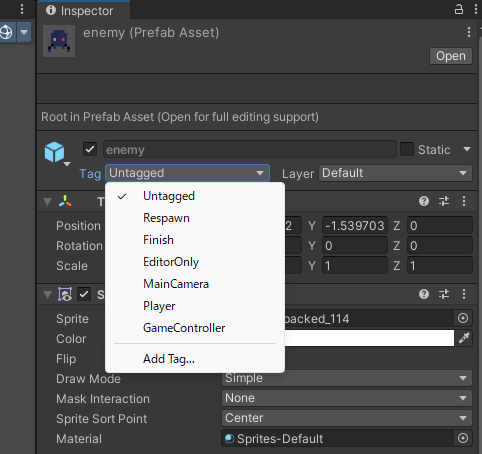Open Sprite Renderer three-dot options menu

(464, 294)
